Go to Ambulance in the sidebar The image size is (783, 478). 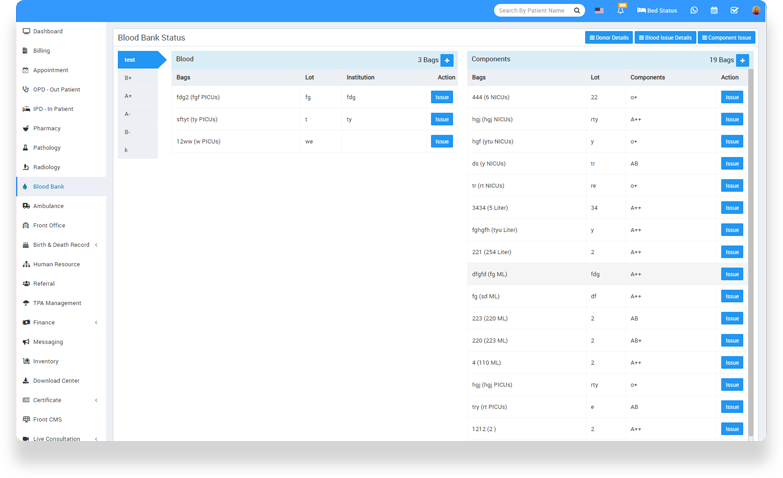pos(48,206)
